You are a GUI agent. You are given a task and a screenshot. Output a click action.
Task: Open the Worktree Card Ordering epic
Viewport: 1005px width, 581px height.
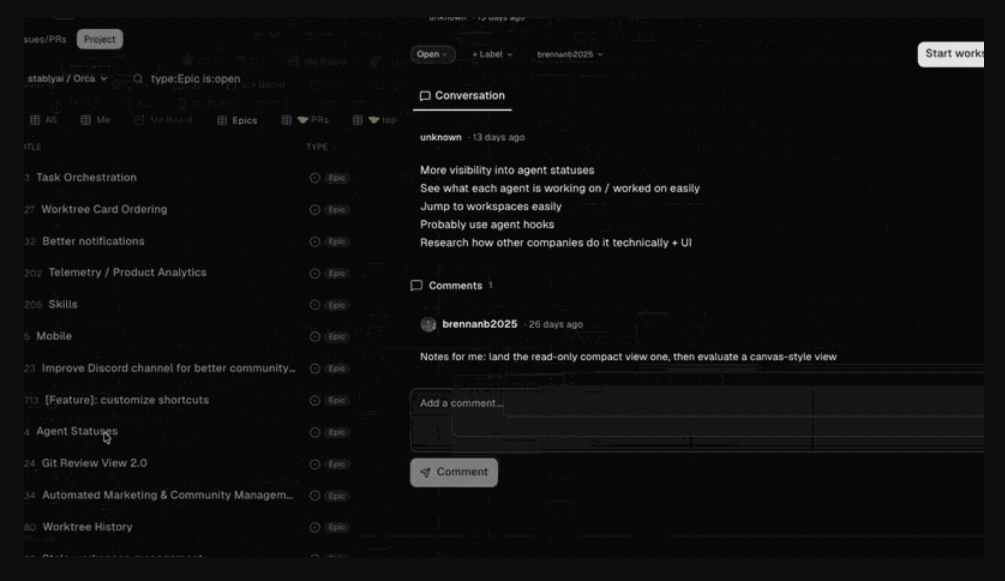pos(104,209)
